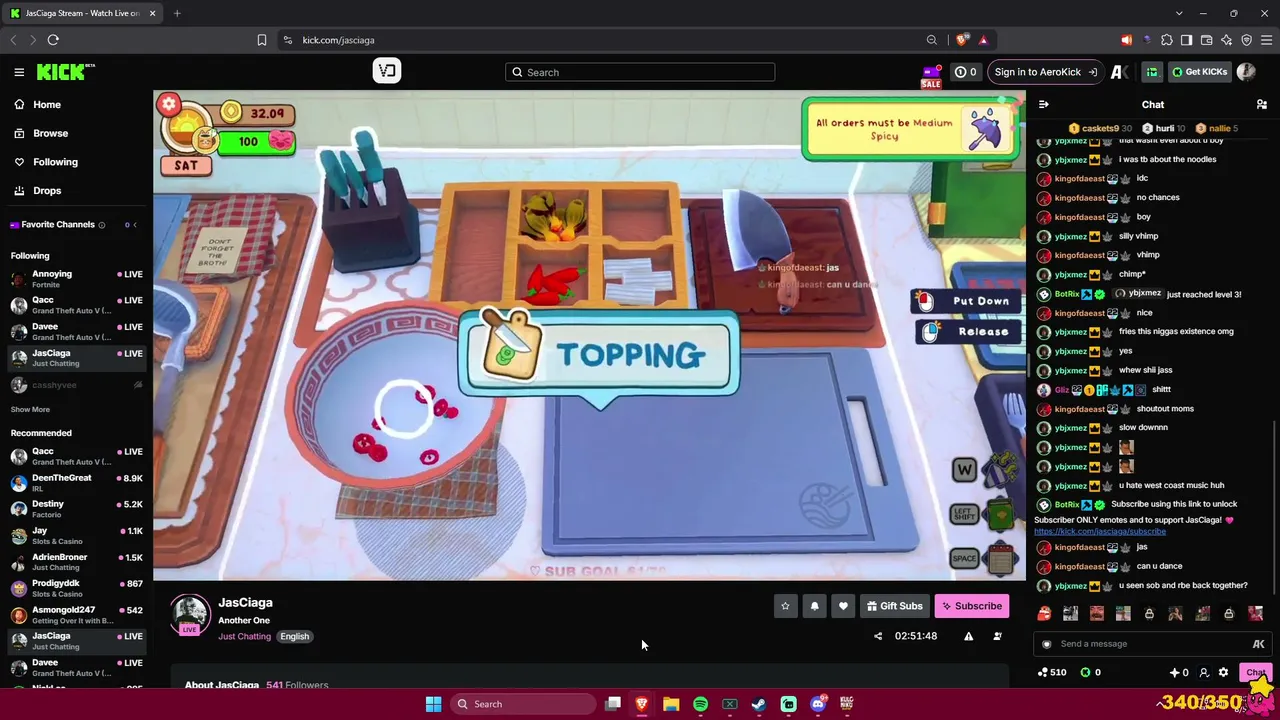1280x720 pixels.
Task: Click the VJ extension icon in header
Action: click(x=387, y=71)
